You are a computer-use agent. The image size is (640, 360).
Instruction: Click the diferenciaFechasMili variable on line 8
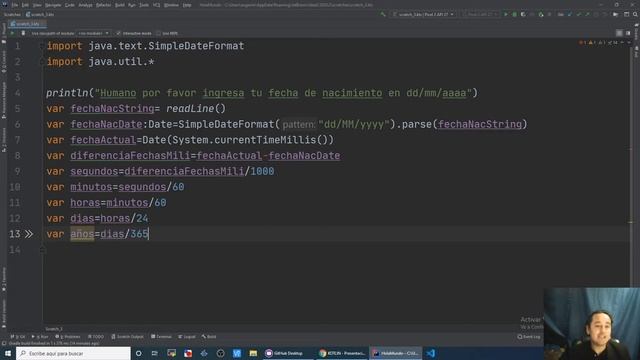click(x=130, y=156)
